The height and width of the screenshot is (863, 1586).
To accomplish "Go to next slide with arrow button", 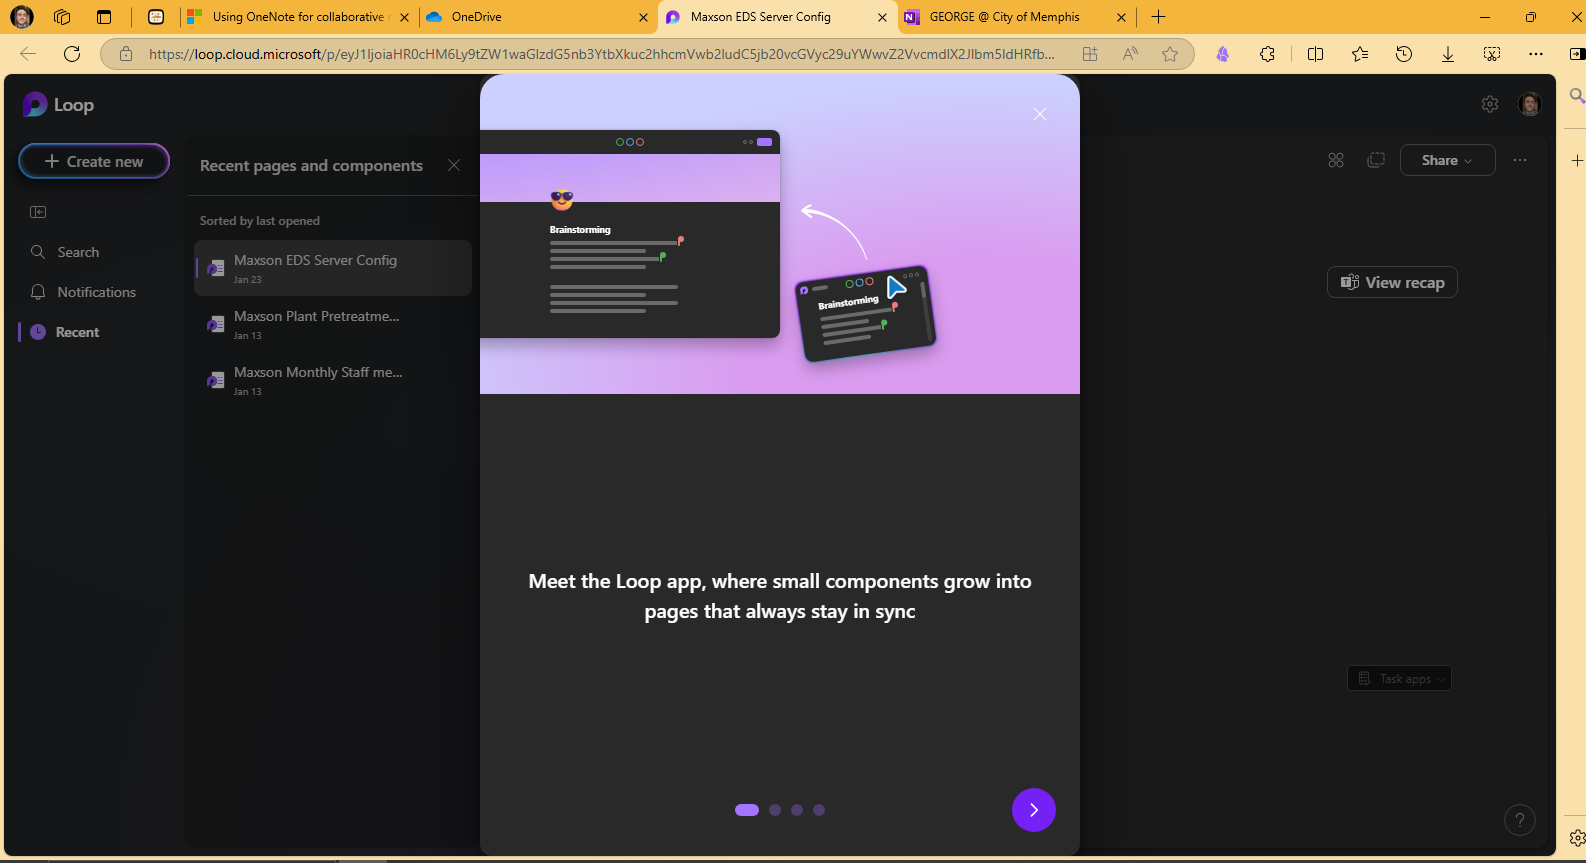I will pyautogui.click(x=1033, y=810).
